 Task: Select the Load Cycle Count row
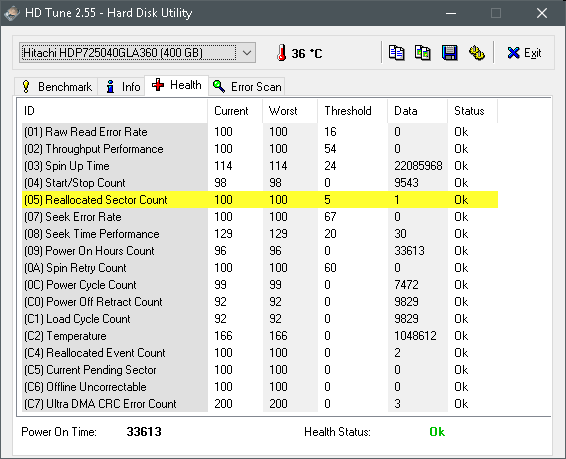point(260,319)
